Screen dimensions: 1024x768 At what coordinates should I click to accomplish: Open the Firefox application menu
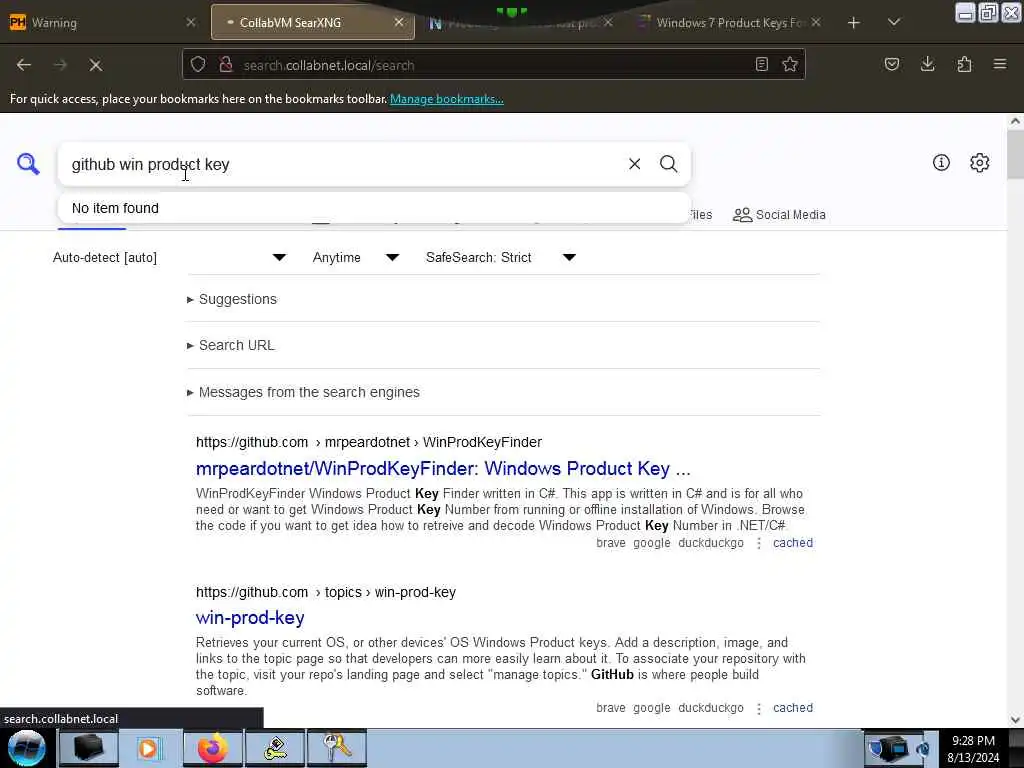coord(1000,64)
